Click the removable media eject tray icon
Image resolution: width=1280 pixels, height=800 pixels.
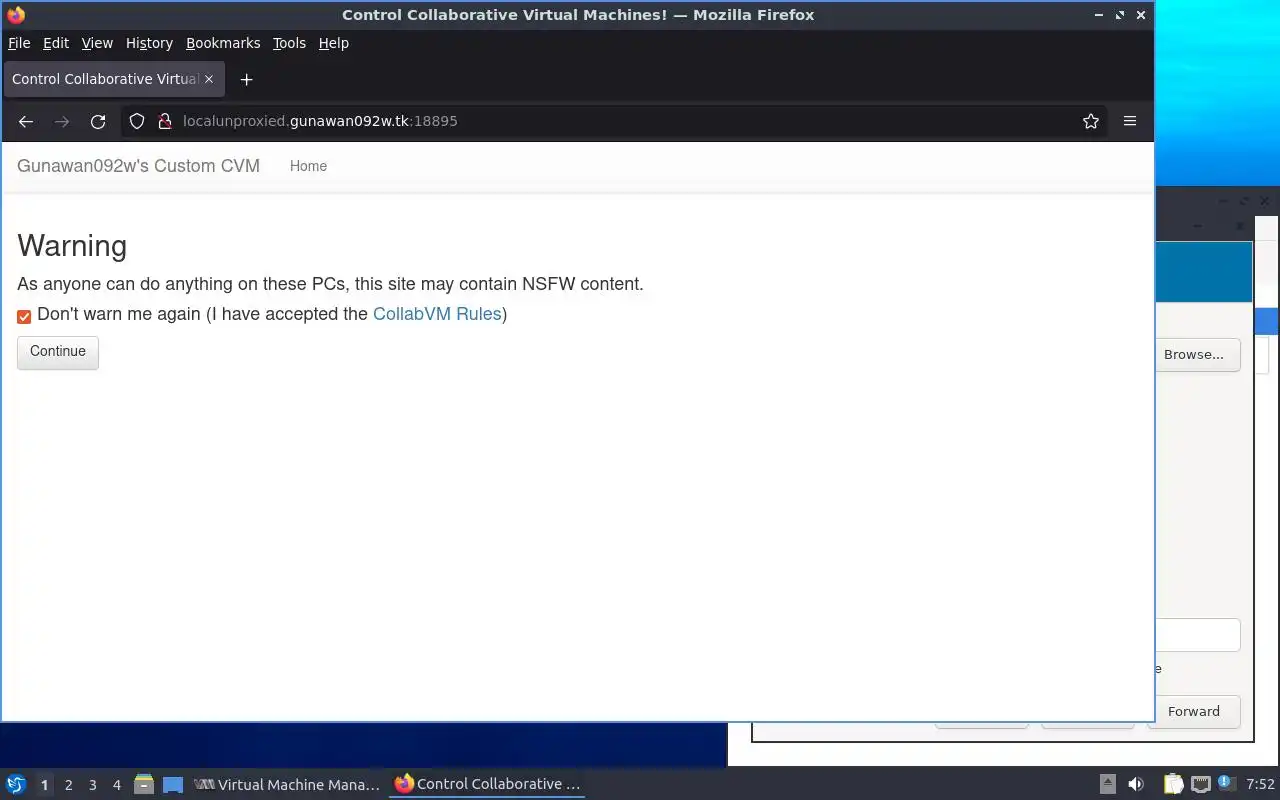1108,785
